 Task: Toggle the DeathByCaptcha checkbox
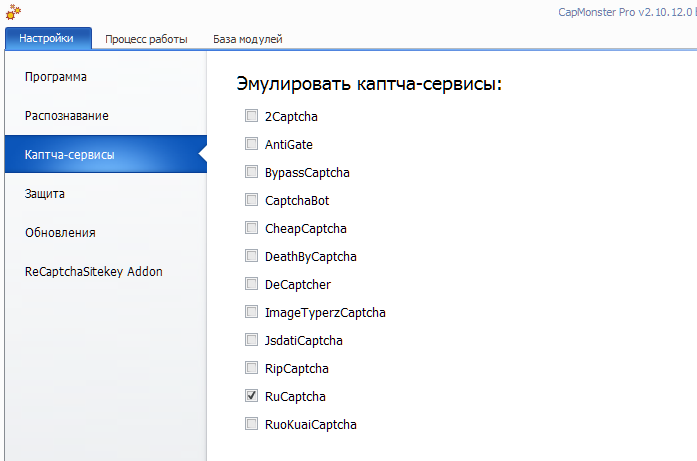click(x=251, y=256)
